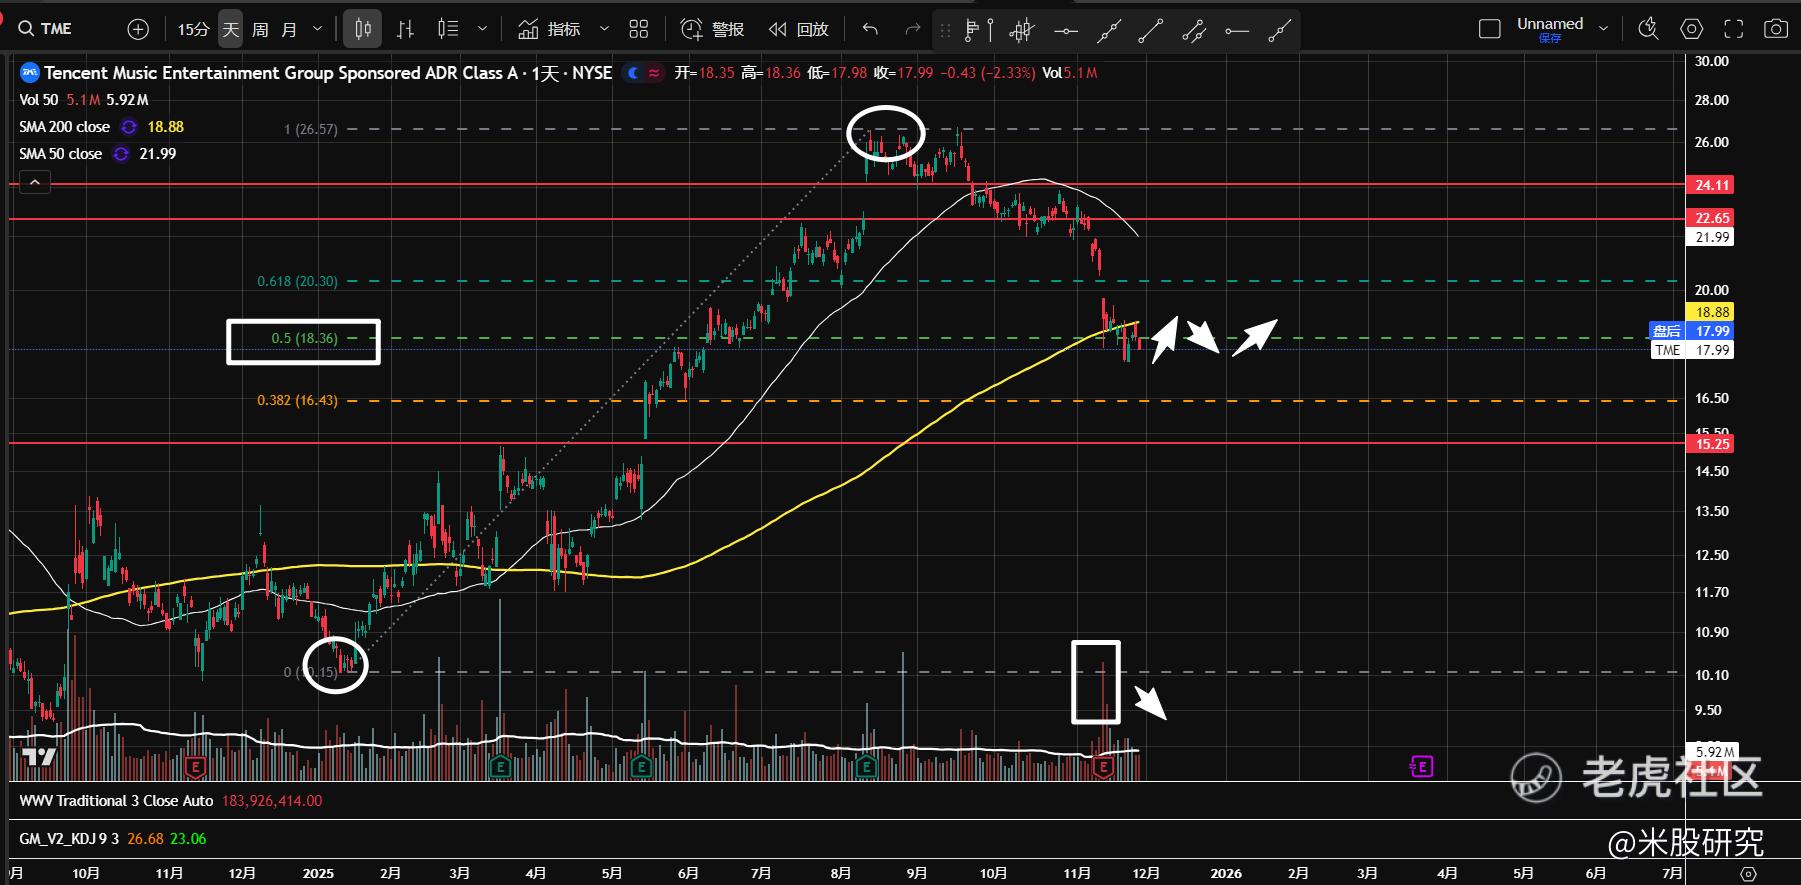Image resolution: width=1801 pixels, height=885 pixels.
Task: Grab the drawing toolbar drag handle
Action: click(x=945, y=31)
